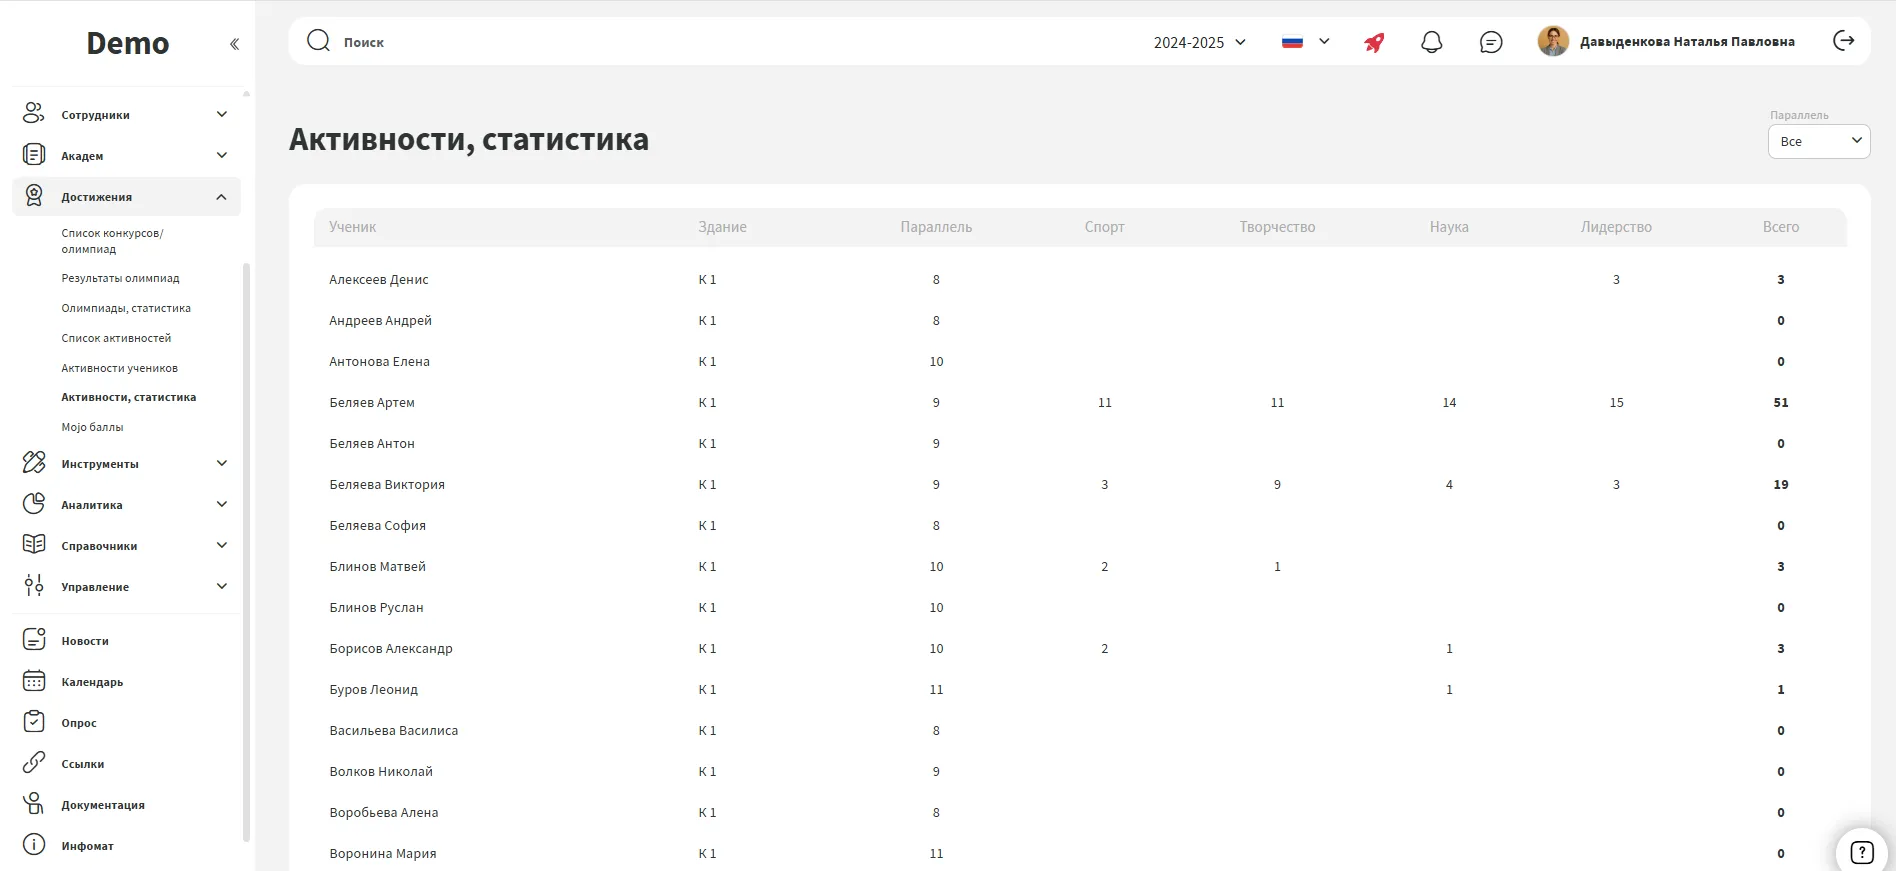The image size is (1896, 871).
Task: Click user name Давыденкова Наталья Павловна
Action: 1686,42
